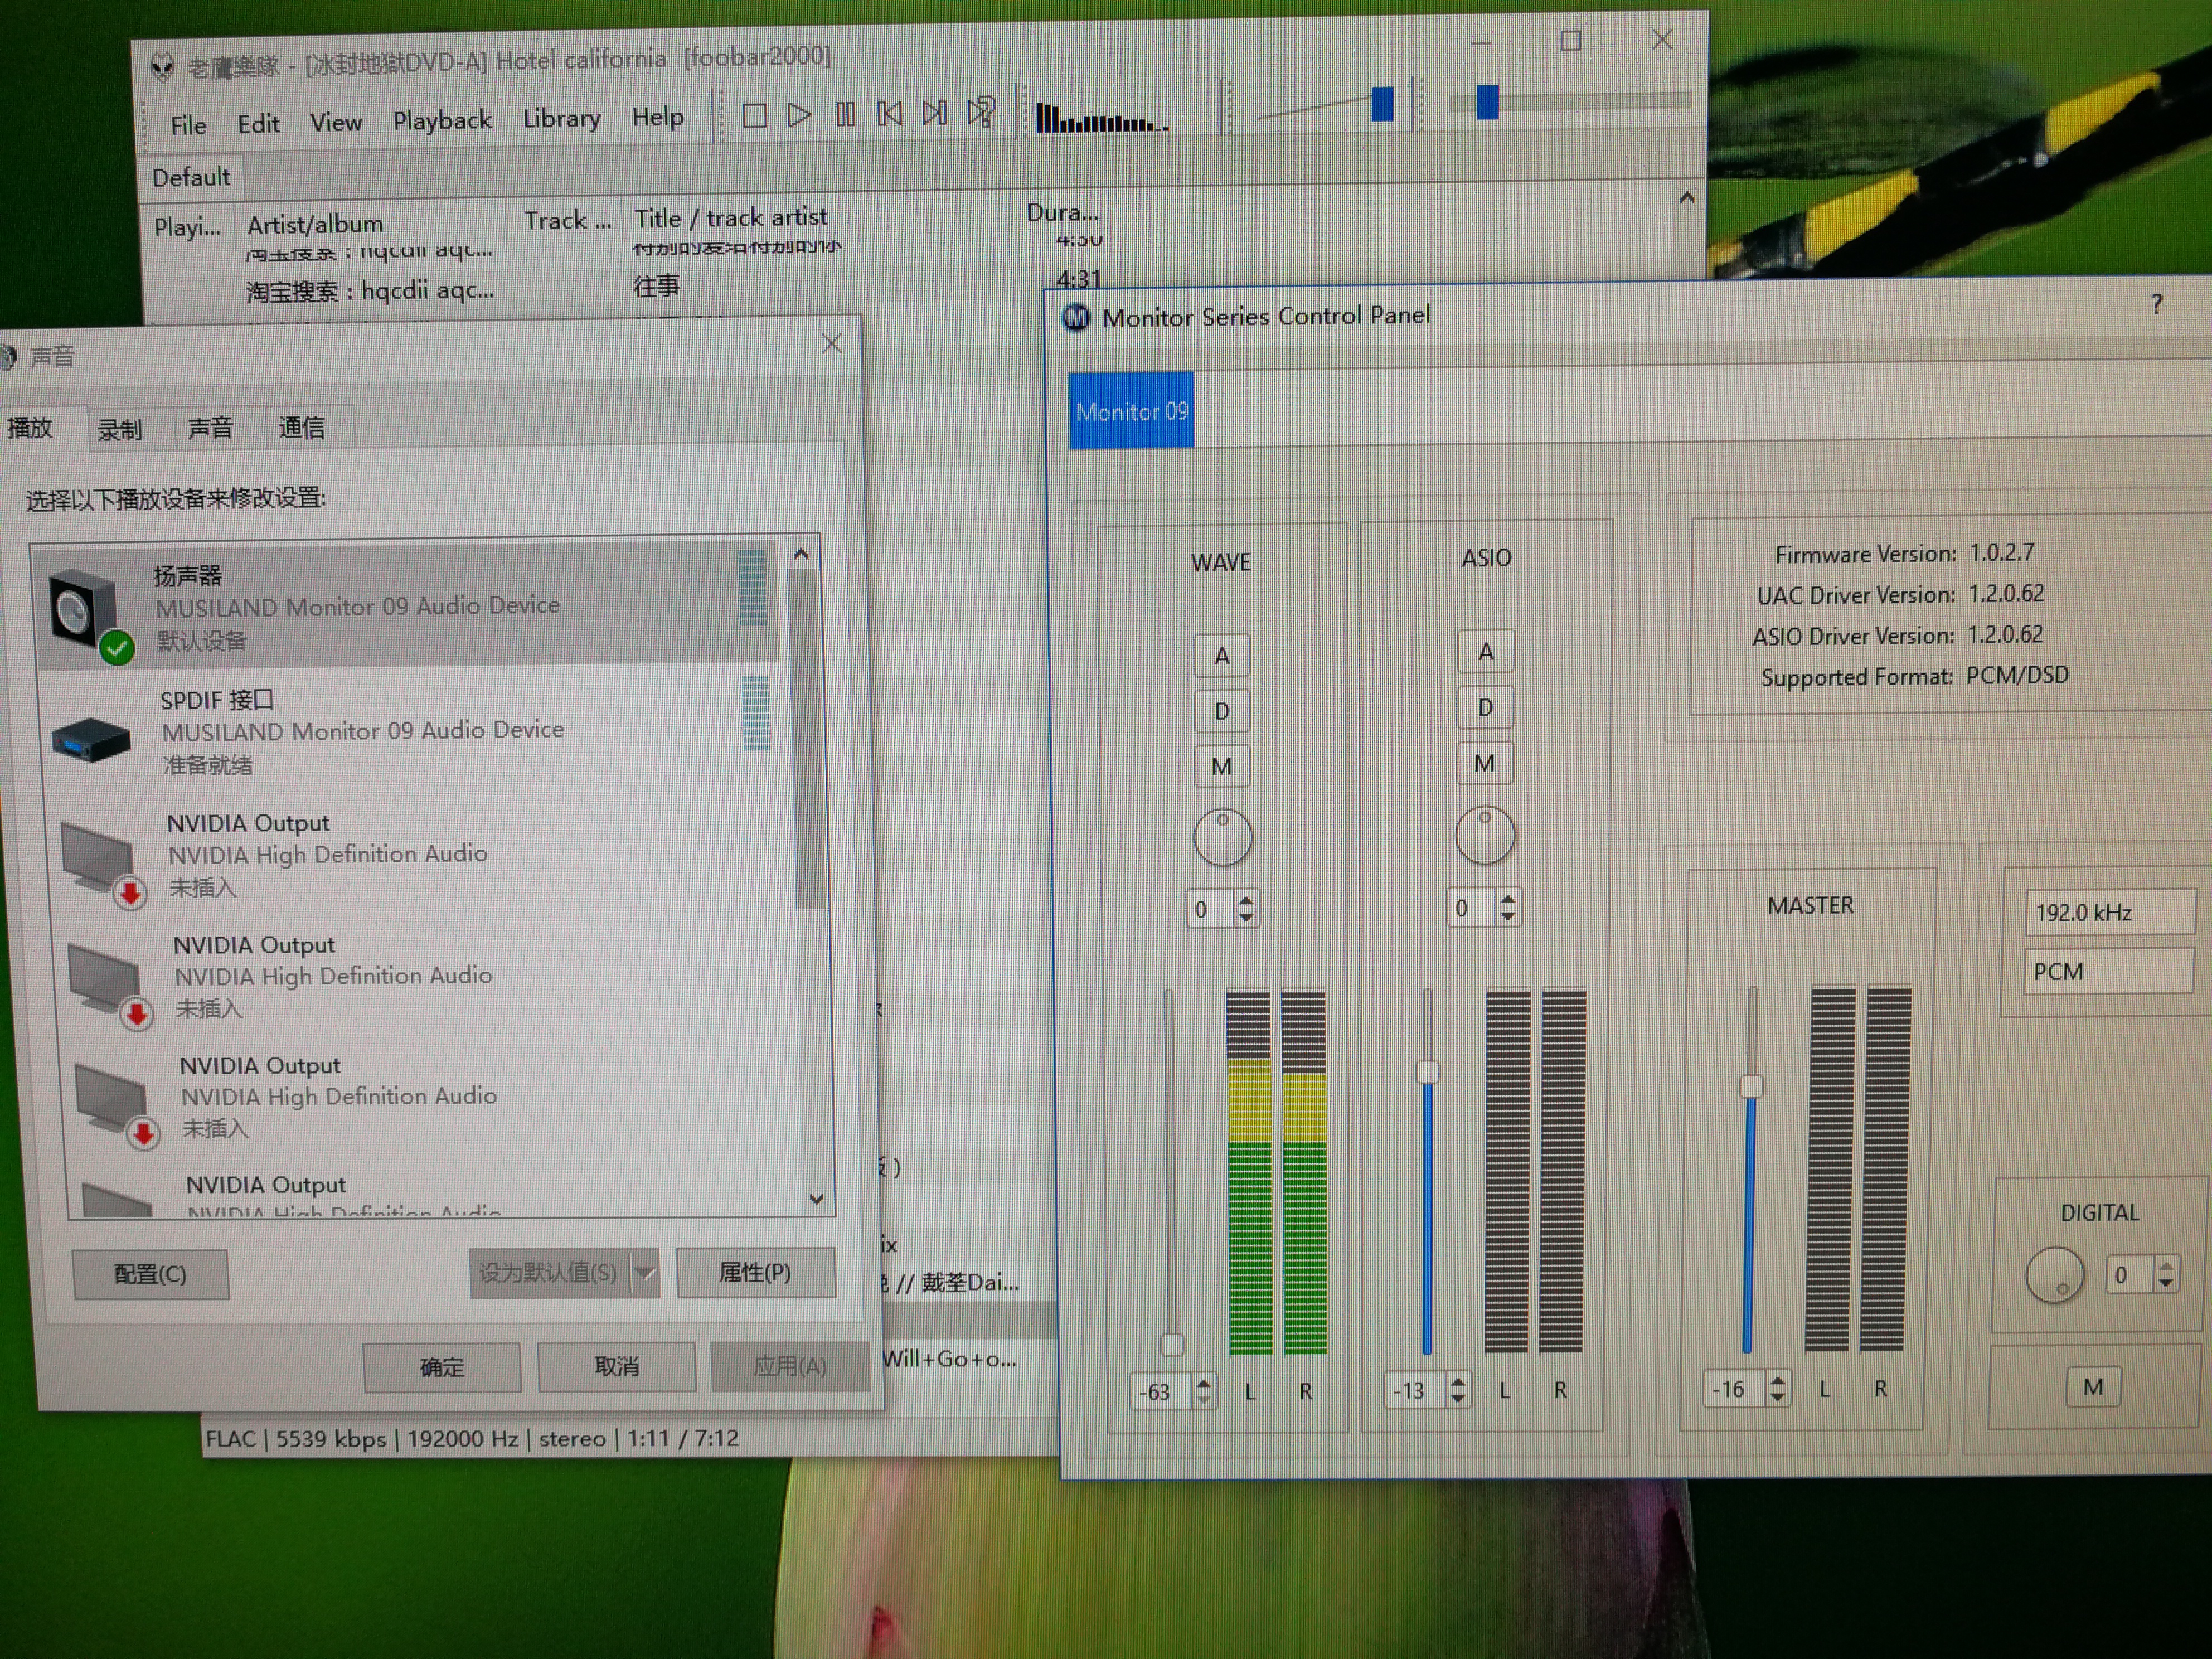Open the Playback menu
2212x1659 pixels.
point(442,121)
